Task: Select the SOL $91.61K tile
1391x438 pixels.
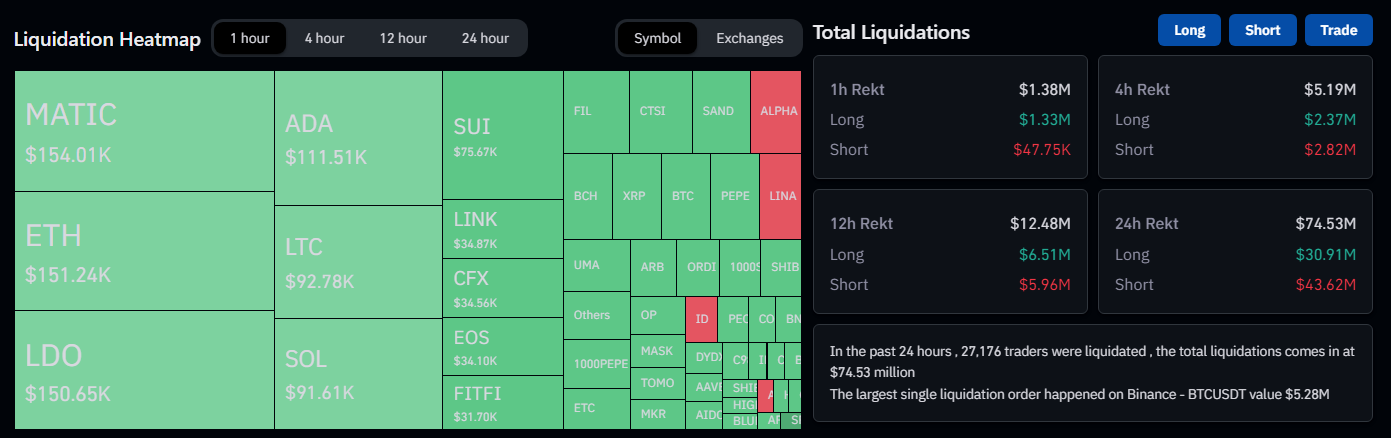Action: 358,373
